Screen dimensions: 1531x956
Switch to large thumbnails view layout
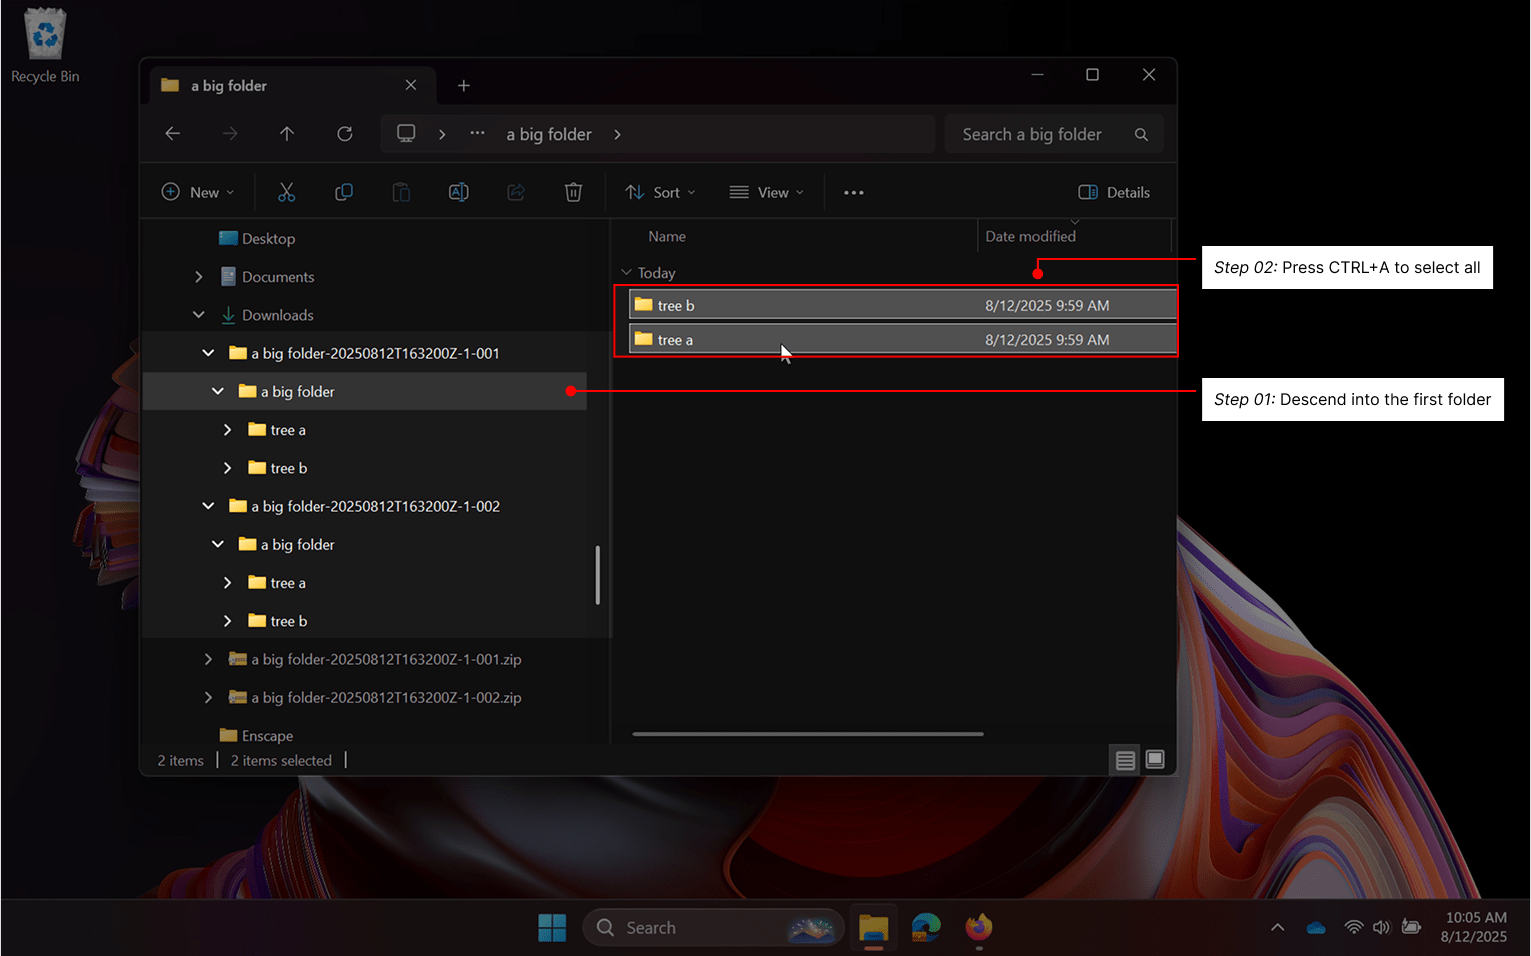(x=1155, y=760)
